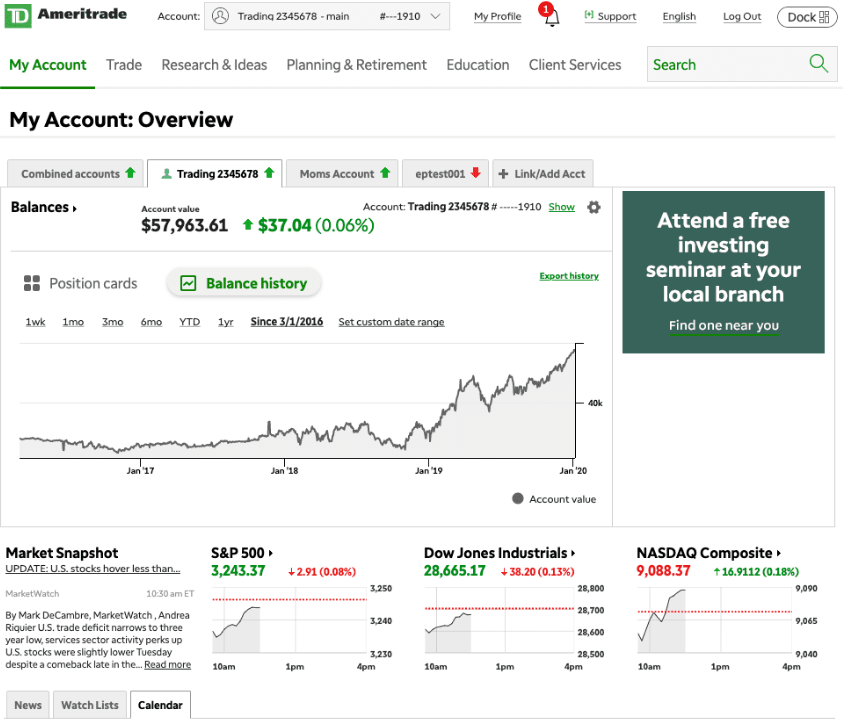This screenshot has width=843, height=723.
Task: Switch to Position cards view
Action: click(x=81, y=283)
